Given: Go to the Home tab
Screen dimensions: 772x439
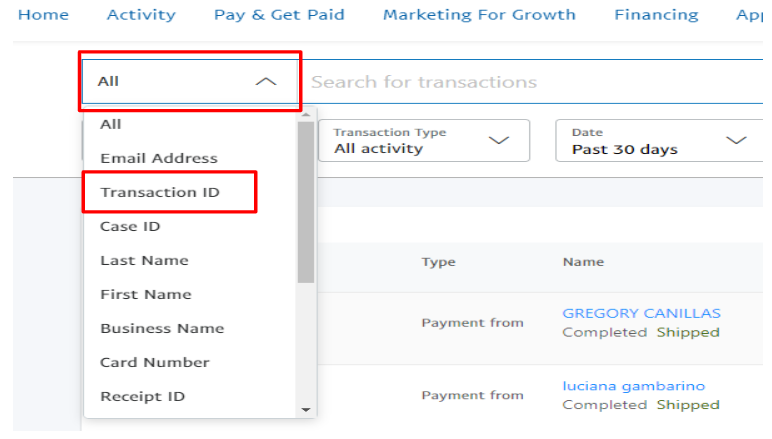Looking at the screenshot, I should pyautogui.click(x=44, y=15).
